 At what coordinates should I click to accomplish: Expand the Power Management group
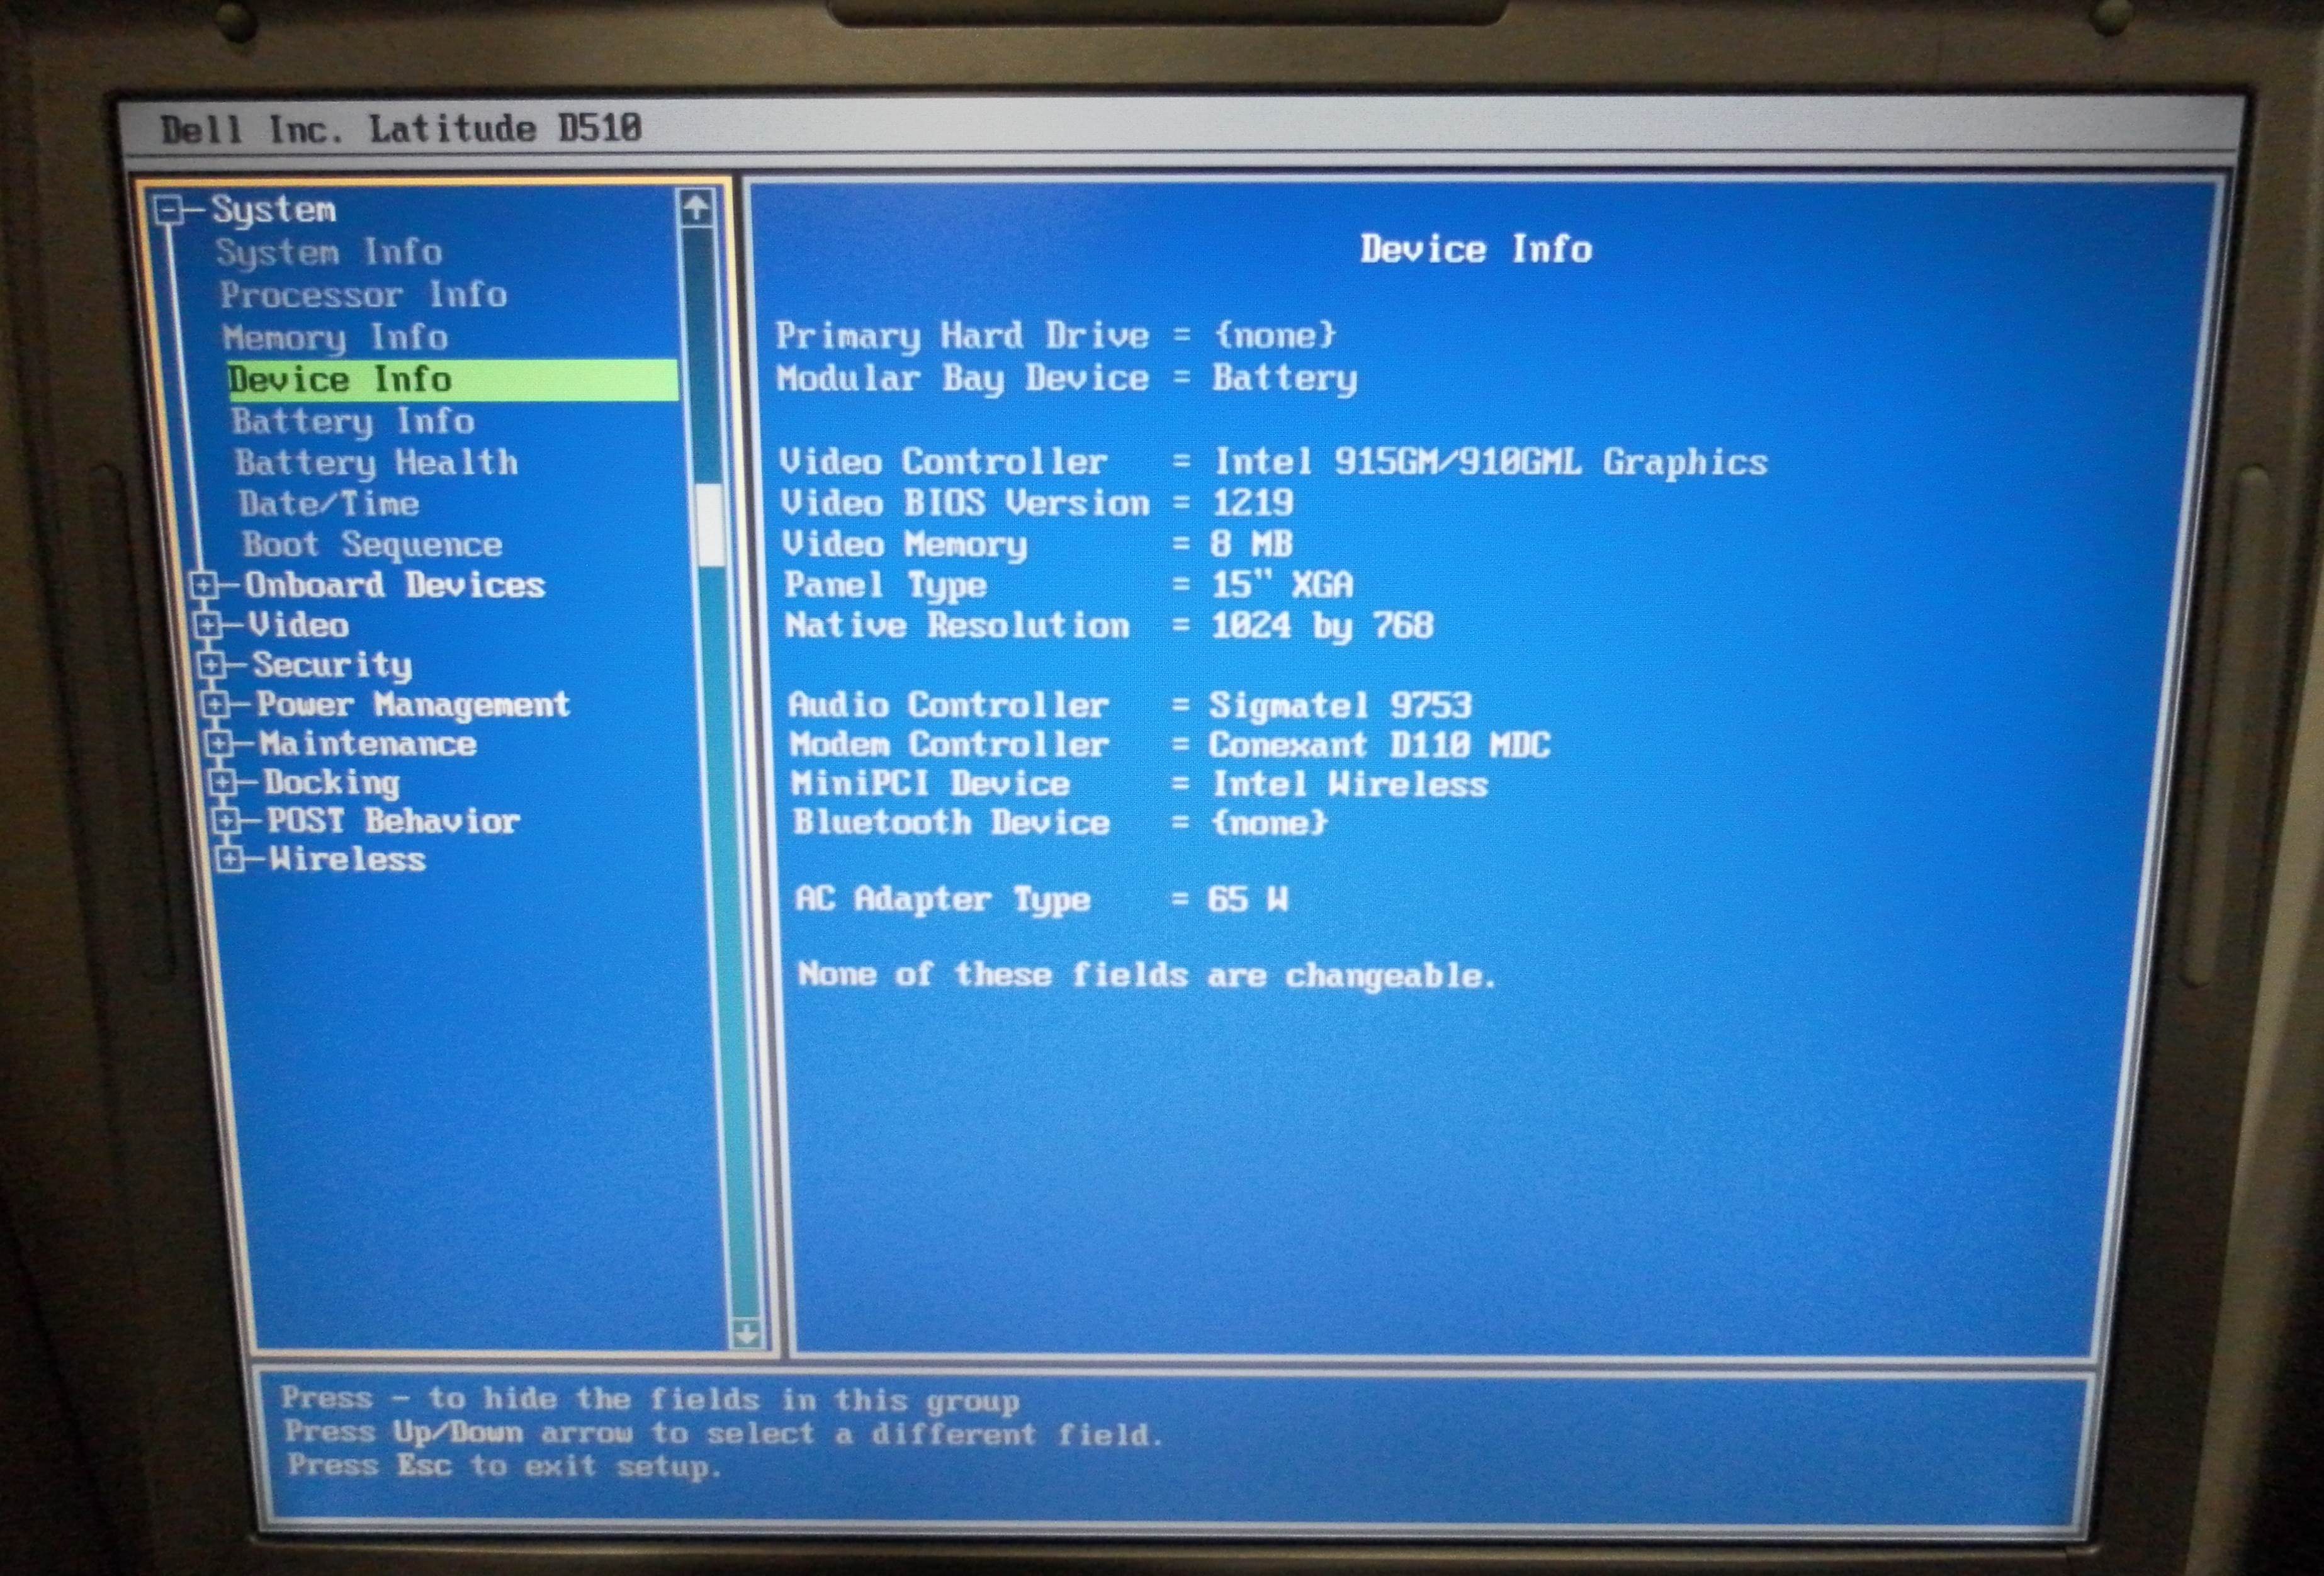click(215, 705)
